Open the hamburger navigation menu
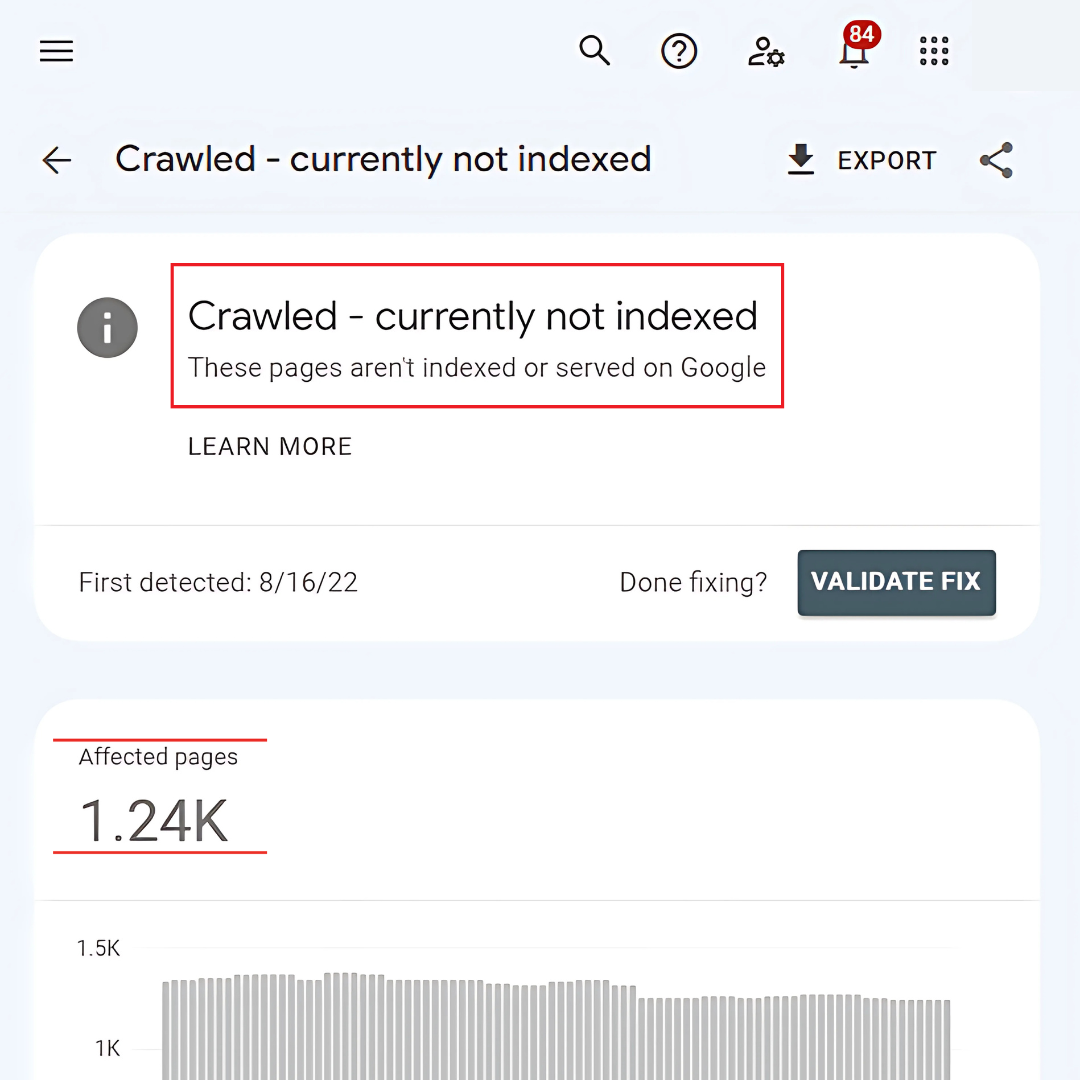The width and height of the screenshot is (1080, 1080). [x=57, y=51]
